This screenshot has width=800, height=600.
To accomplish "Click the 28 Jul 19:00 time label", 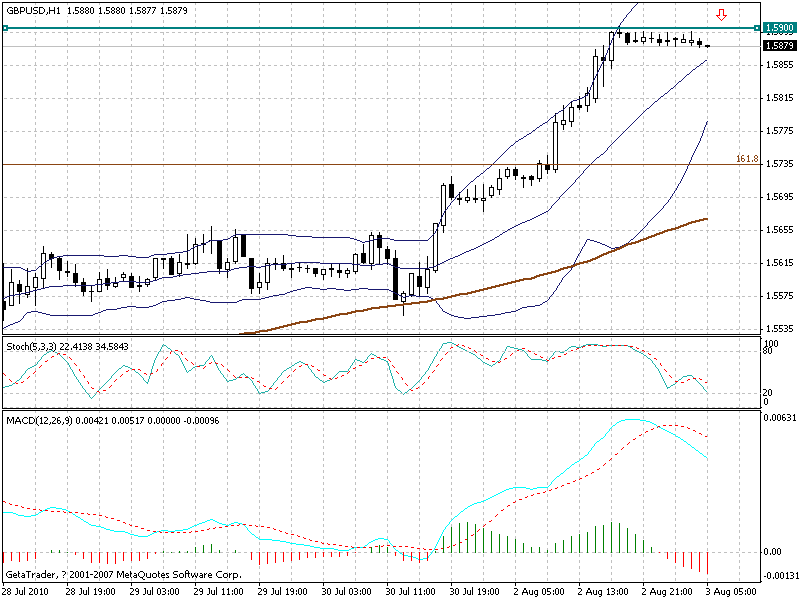I will (90, 592).
